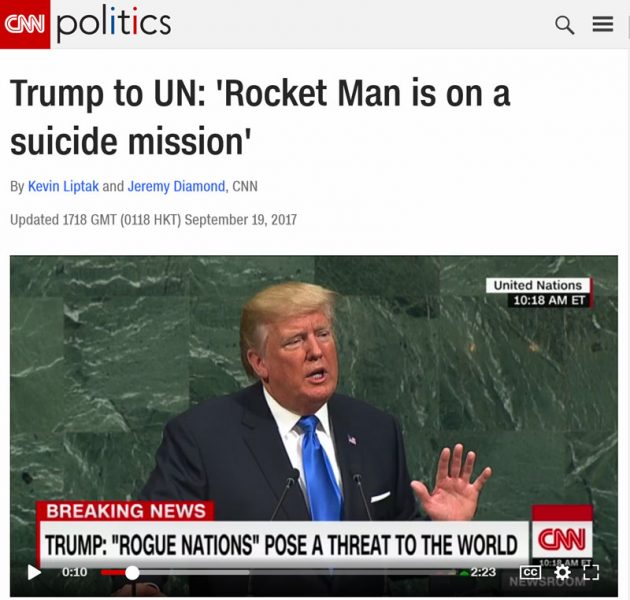630x600 pixels.
Task: Click the United Nations location label
Action: pos(538,285)
